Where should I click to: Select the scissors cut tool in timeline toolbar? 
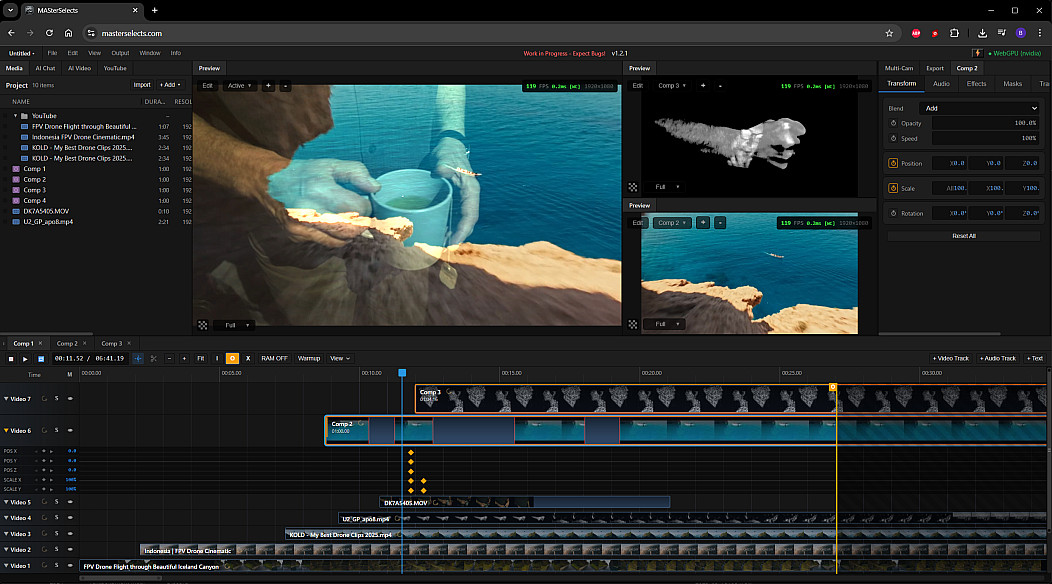tap(153, 358)
